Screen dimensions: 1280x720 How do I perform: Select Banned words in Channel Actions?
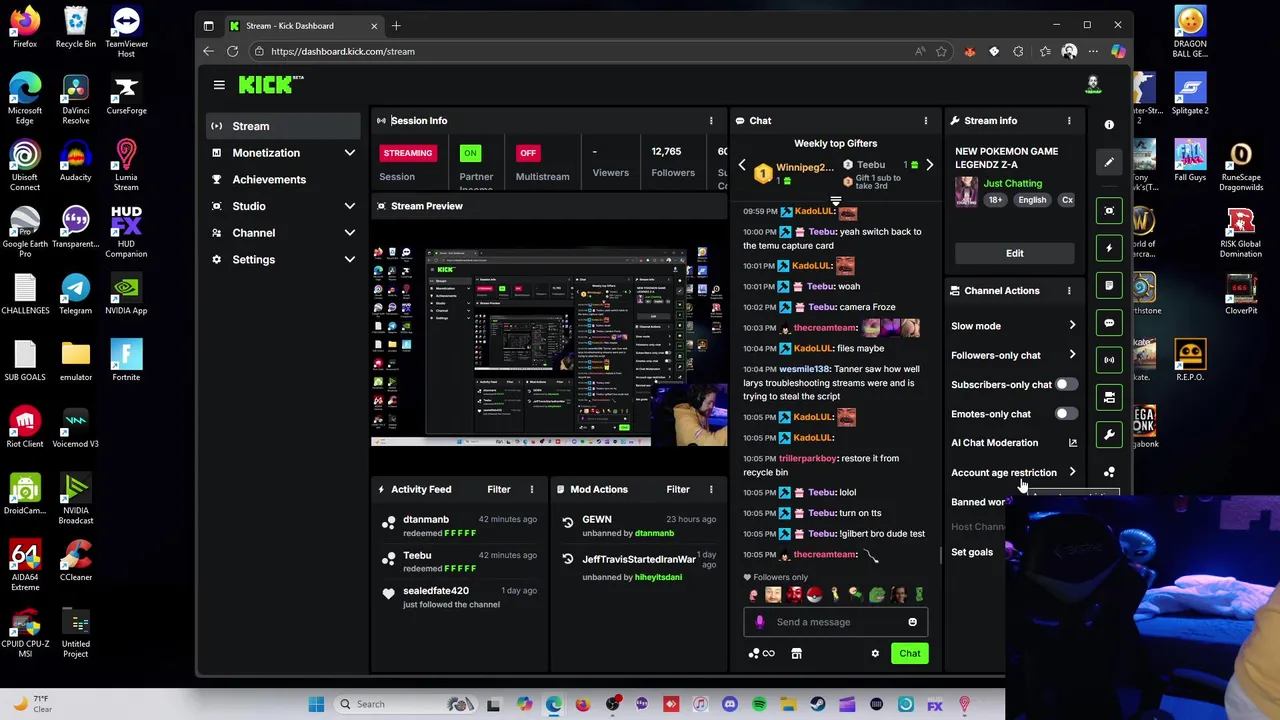coord(979,502)
